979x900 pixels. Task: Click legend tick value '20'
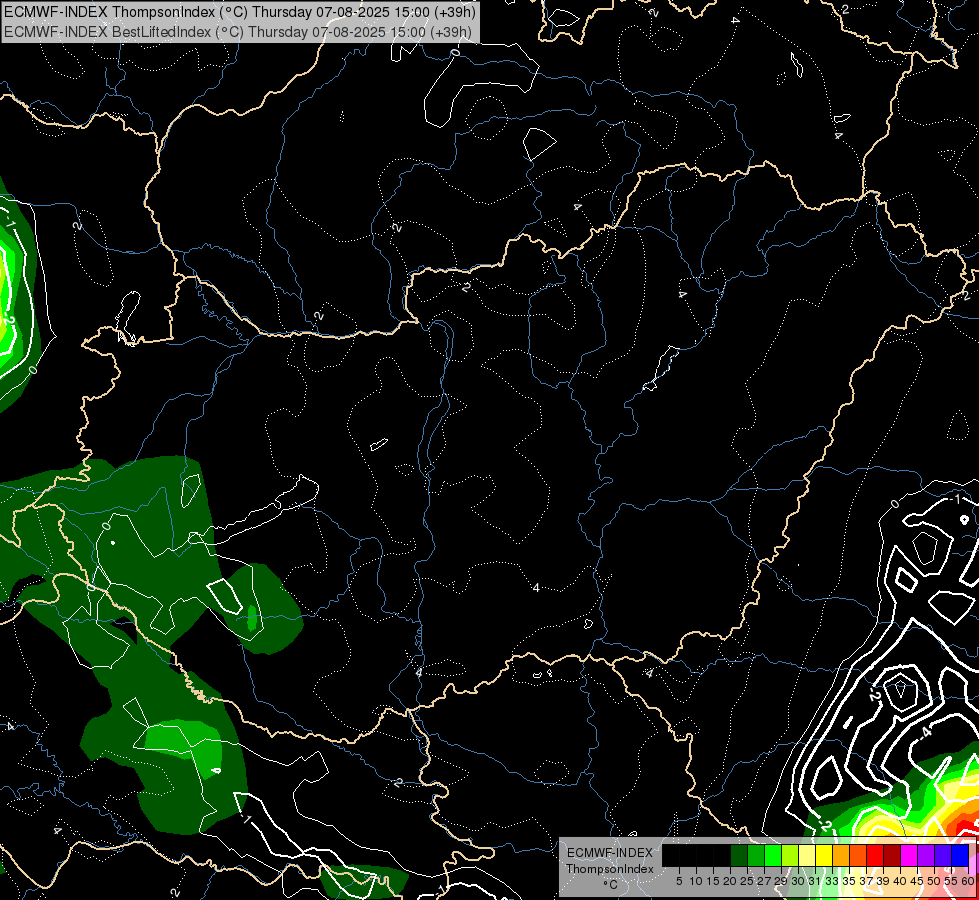tap(731, 881)
